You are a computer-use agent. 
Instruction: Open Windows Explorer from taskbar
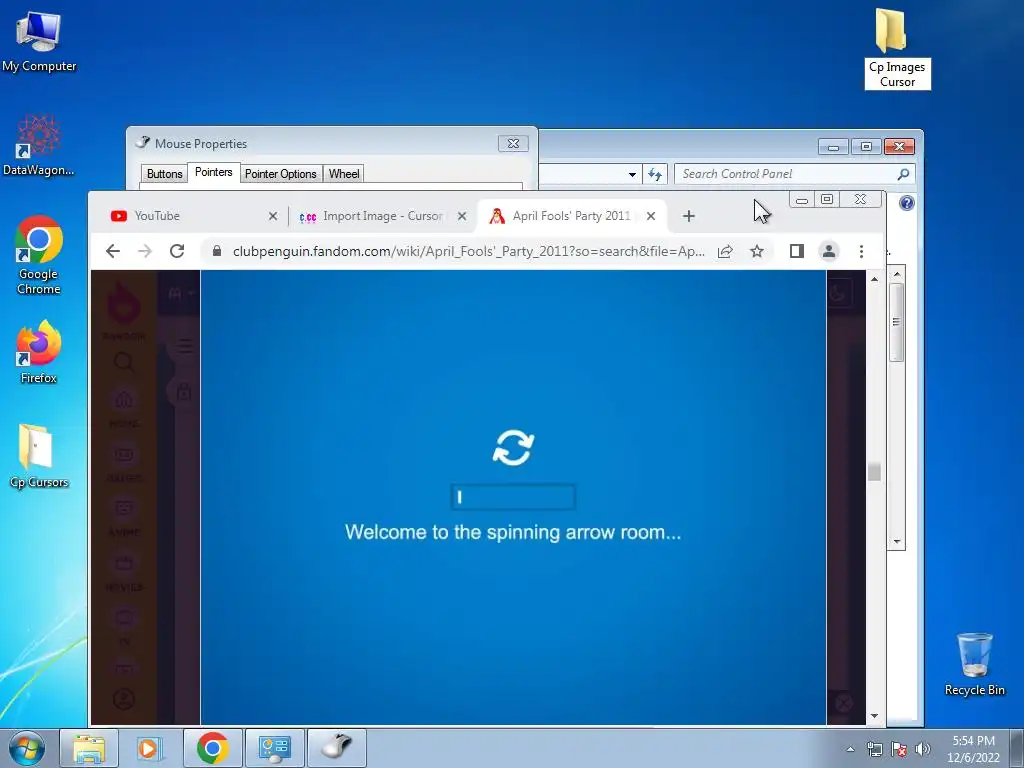point(89,748)
